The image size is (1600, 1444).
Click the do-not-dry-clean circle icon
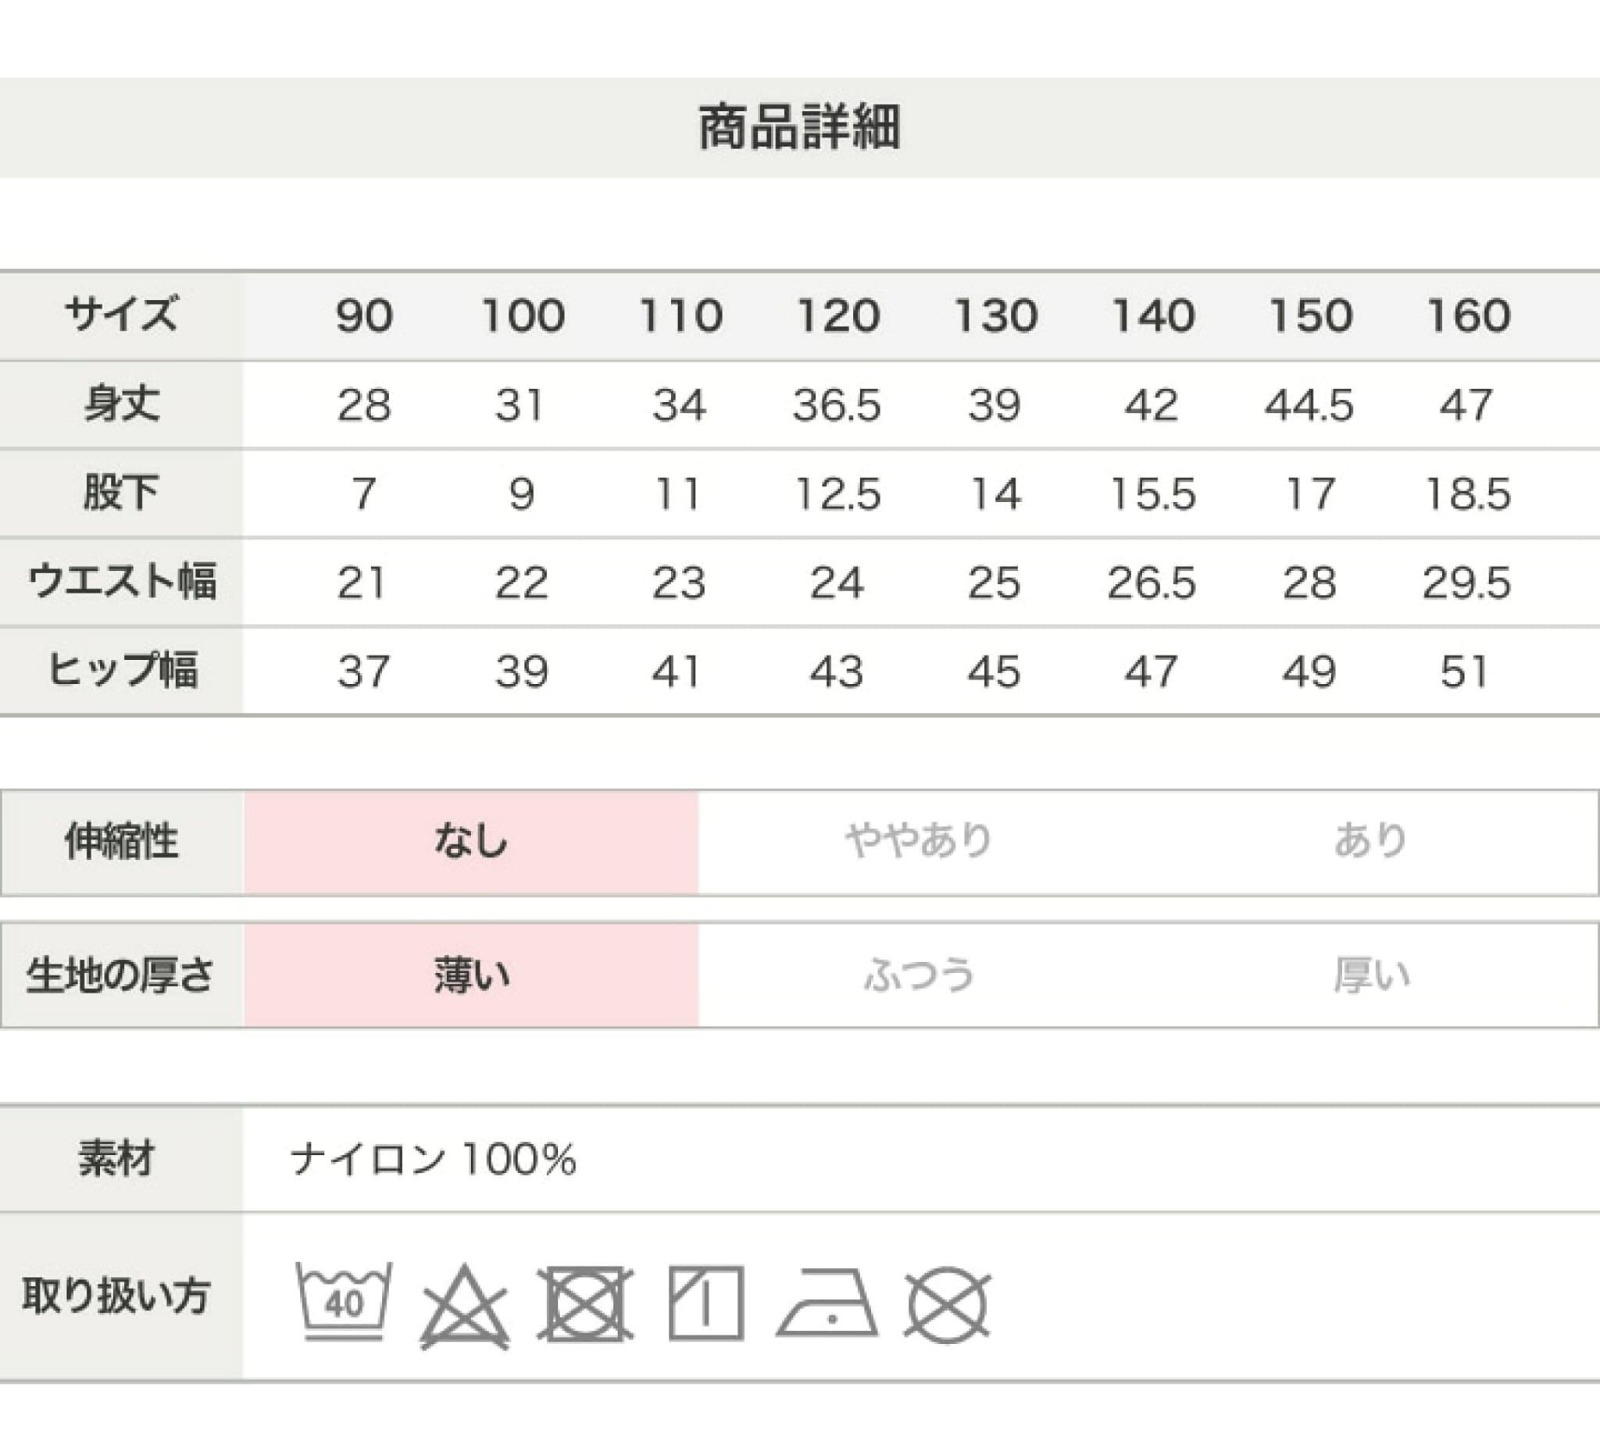pos(946,1305)
